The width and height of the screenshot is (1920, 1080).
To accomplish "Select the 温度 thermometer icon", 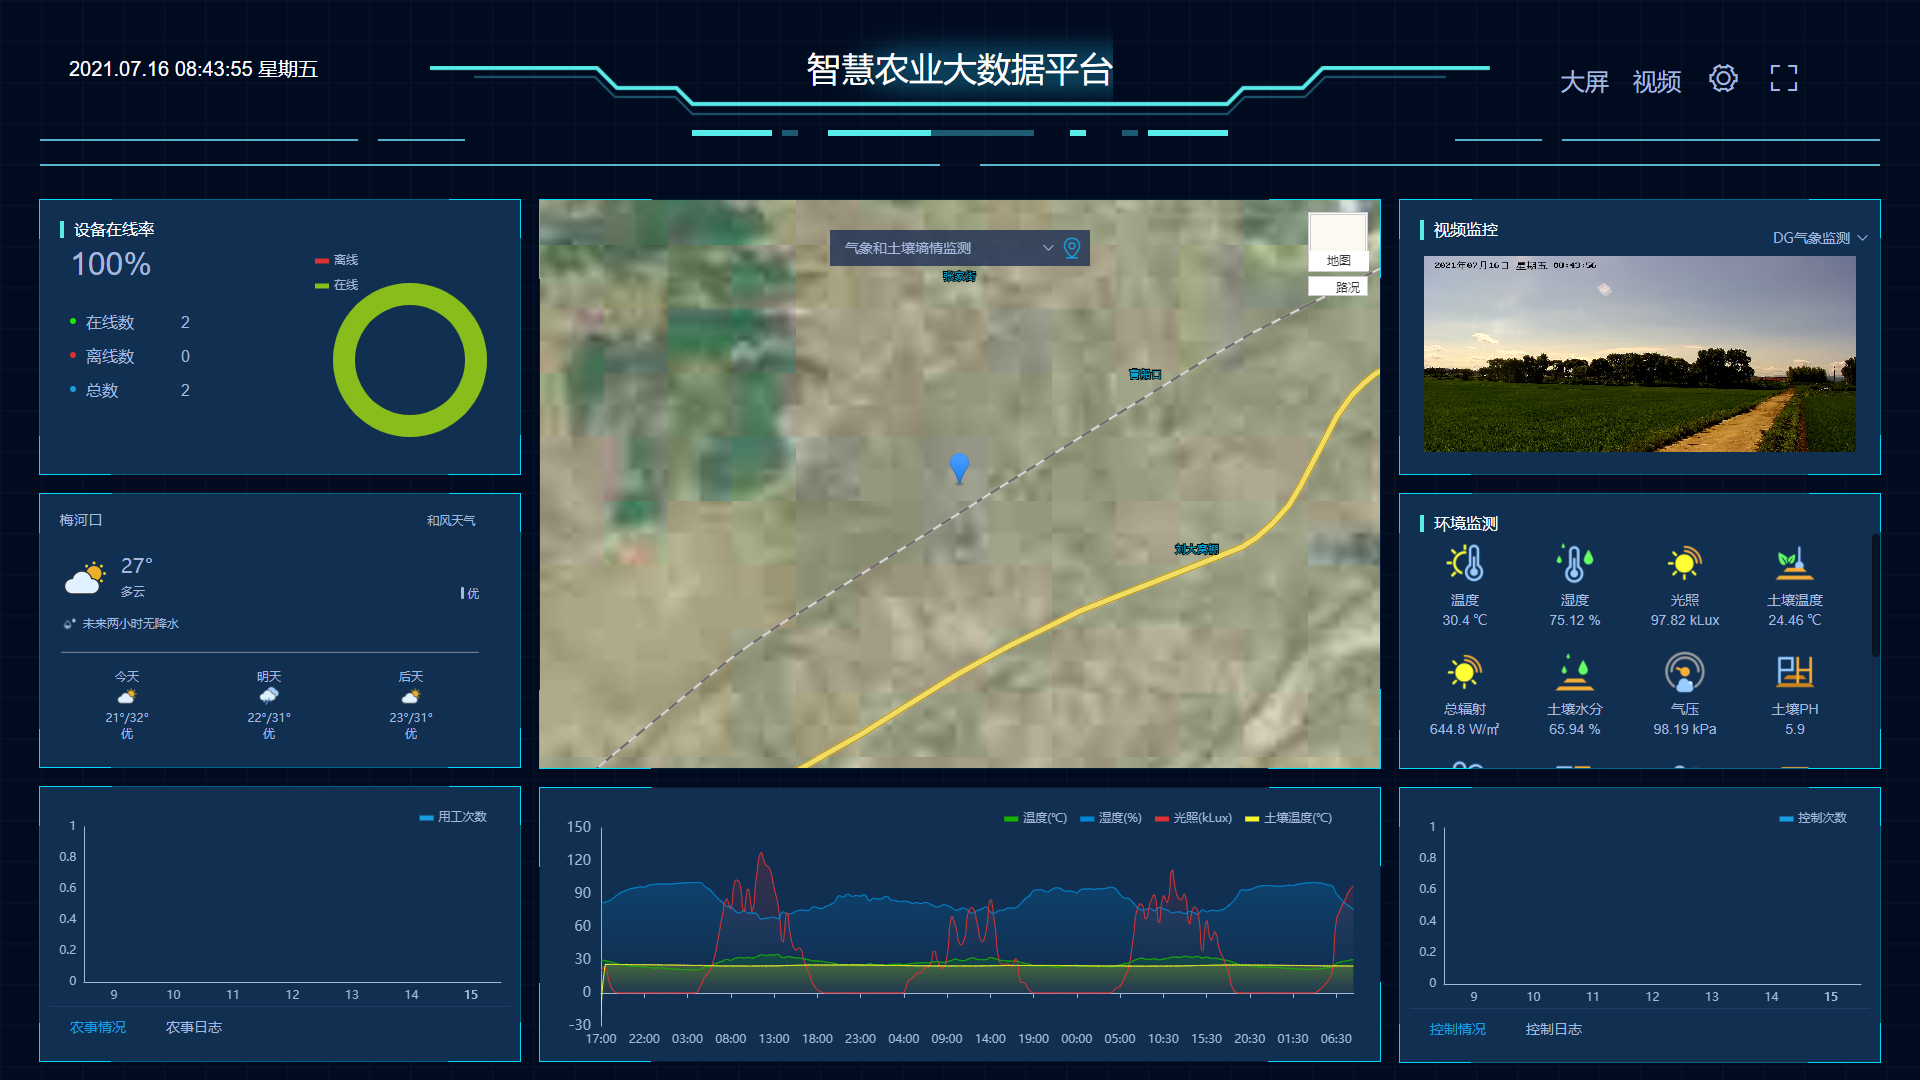I will (1465, 564).
